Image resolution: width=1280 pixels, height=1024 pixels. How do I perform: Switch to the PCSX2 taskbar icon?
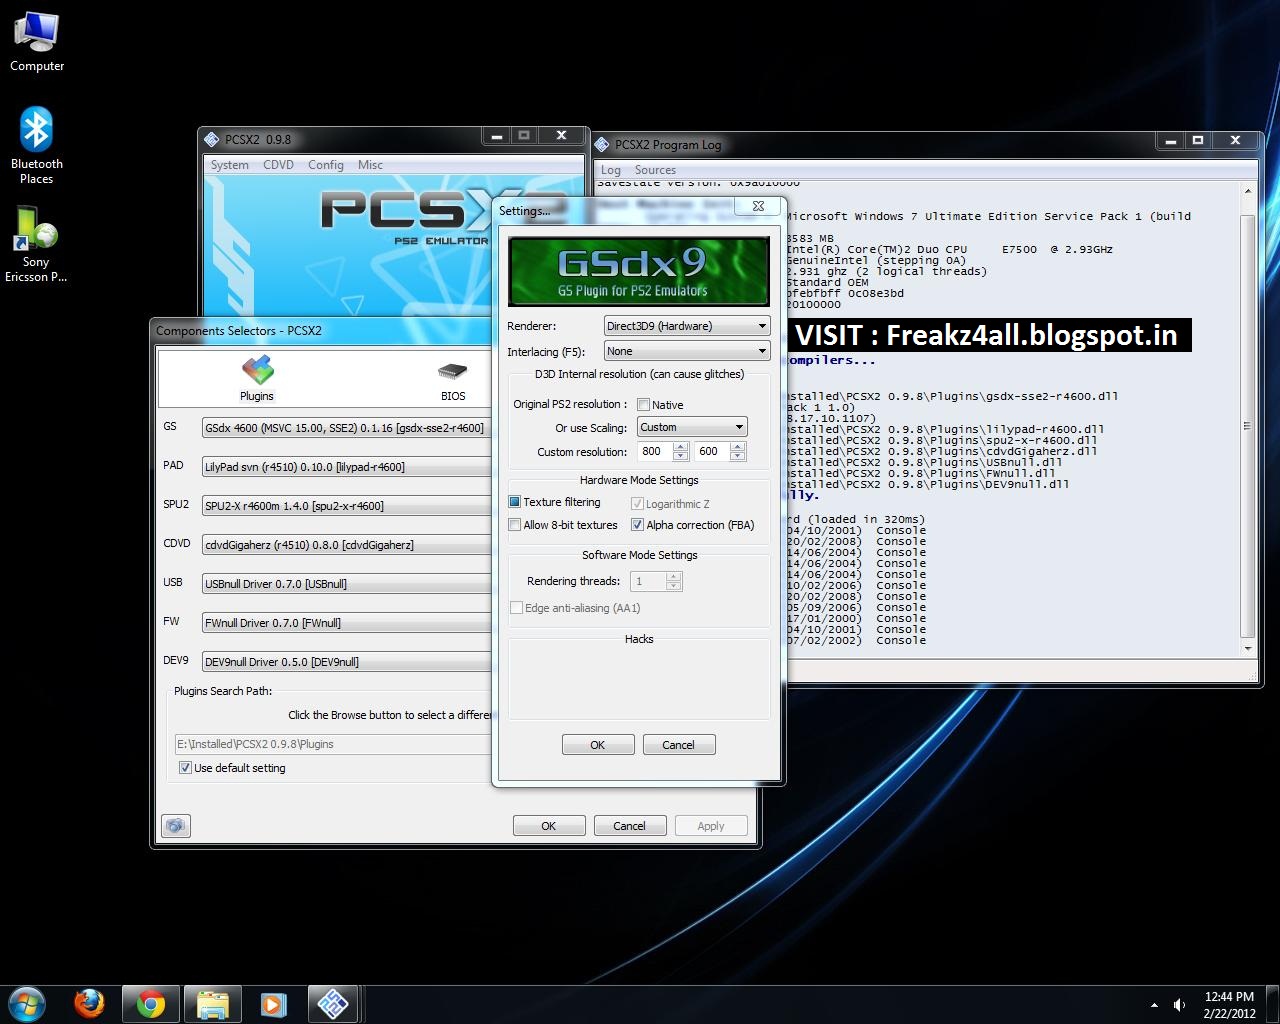333,1004
